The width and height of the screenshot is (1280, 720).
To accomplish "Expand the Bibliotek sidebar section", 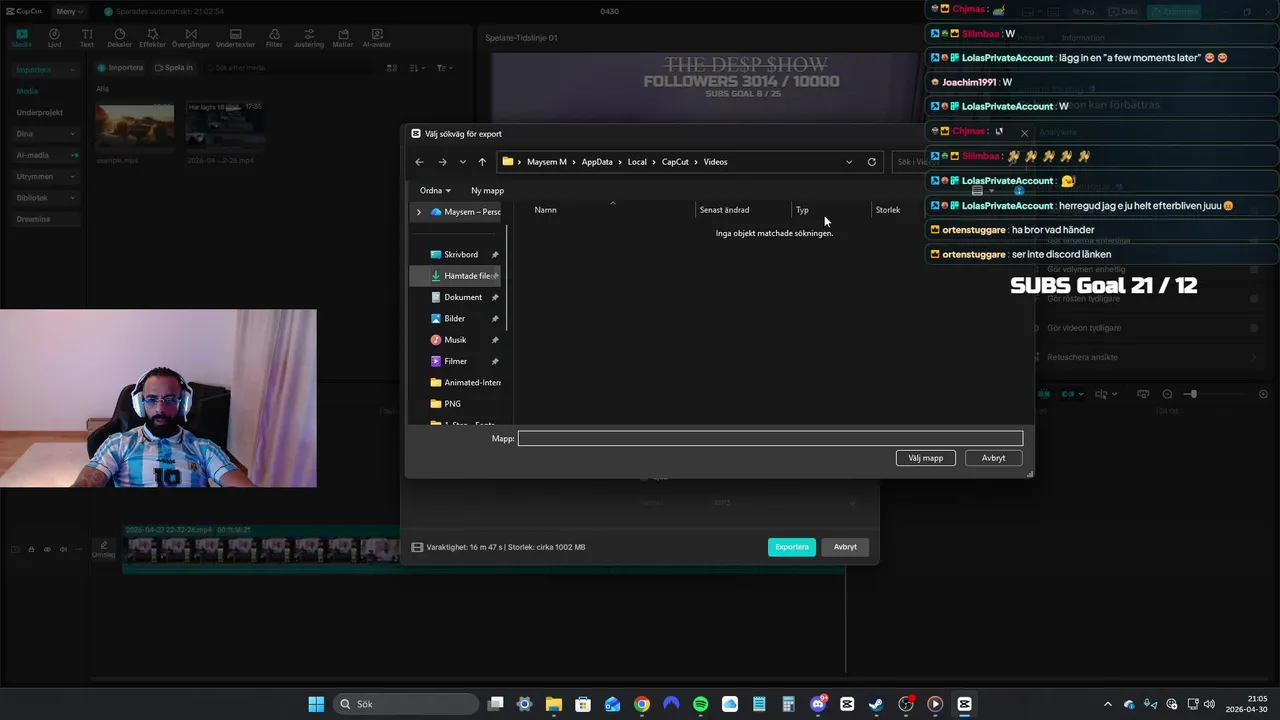I will [x=72, y=198].
